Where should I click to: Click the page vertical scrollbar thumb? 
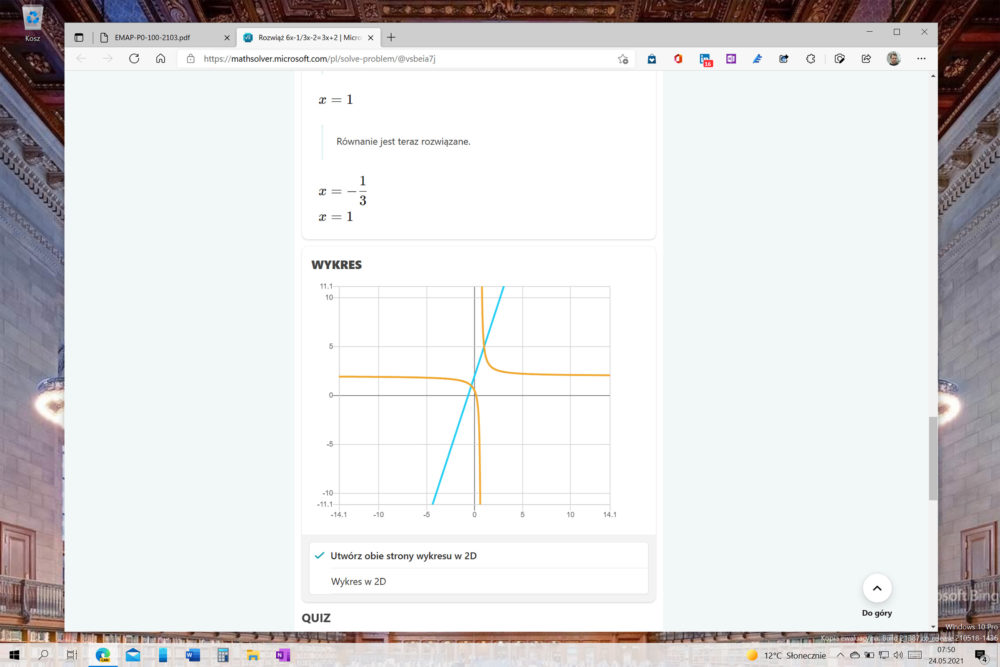[x=933, y=458]
